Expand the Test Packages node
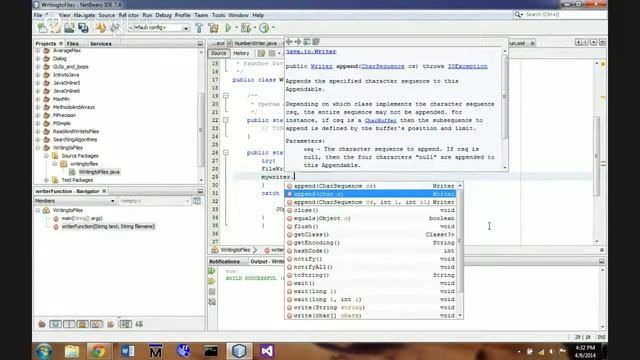640x360 pixels. 46,180
